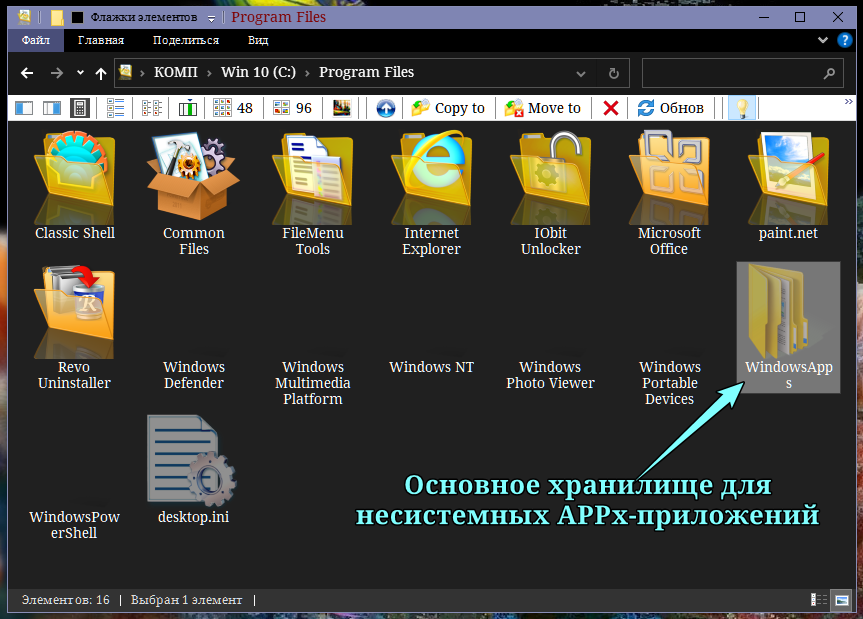Switch to large icons in status bar
This screenshot has width=863, height=619.
pyautogui.click(x=842, y=600)
